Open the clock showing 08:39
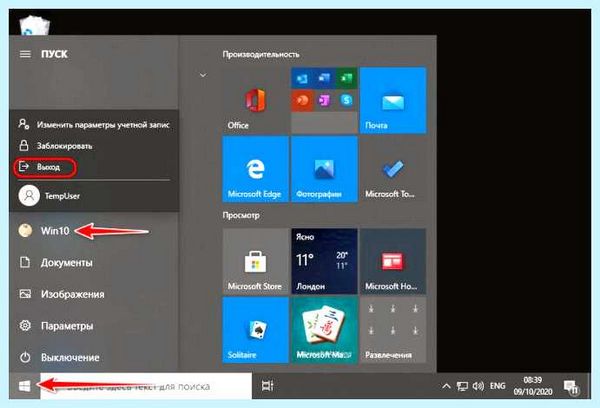The width and height of the screenshot is (600, 408). pos(533,386)
